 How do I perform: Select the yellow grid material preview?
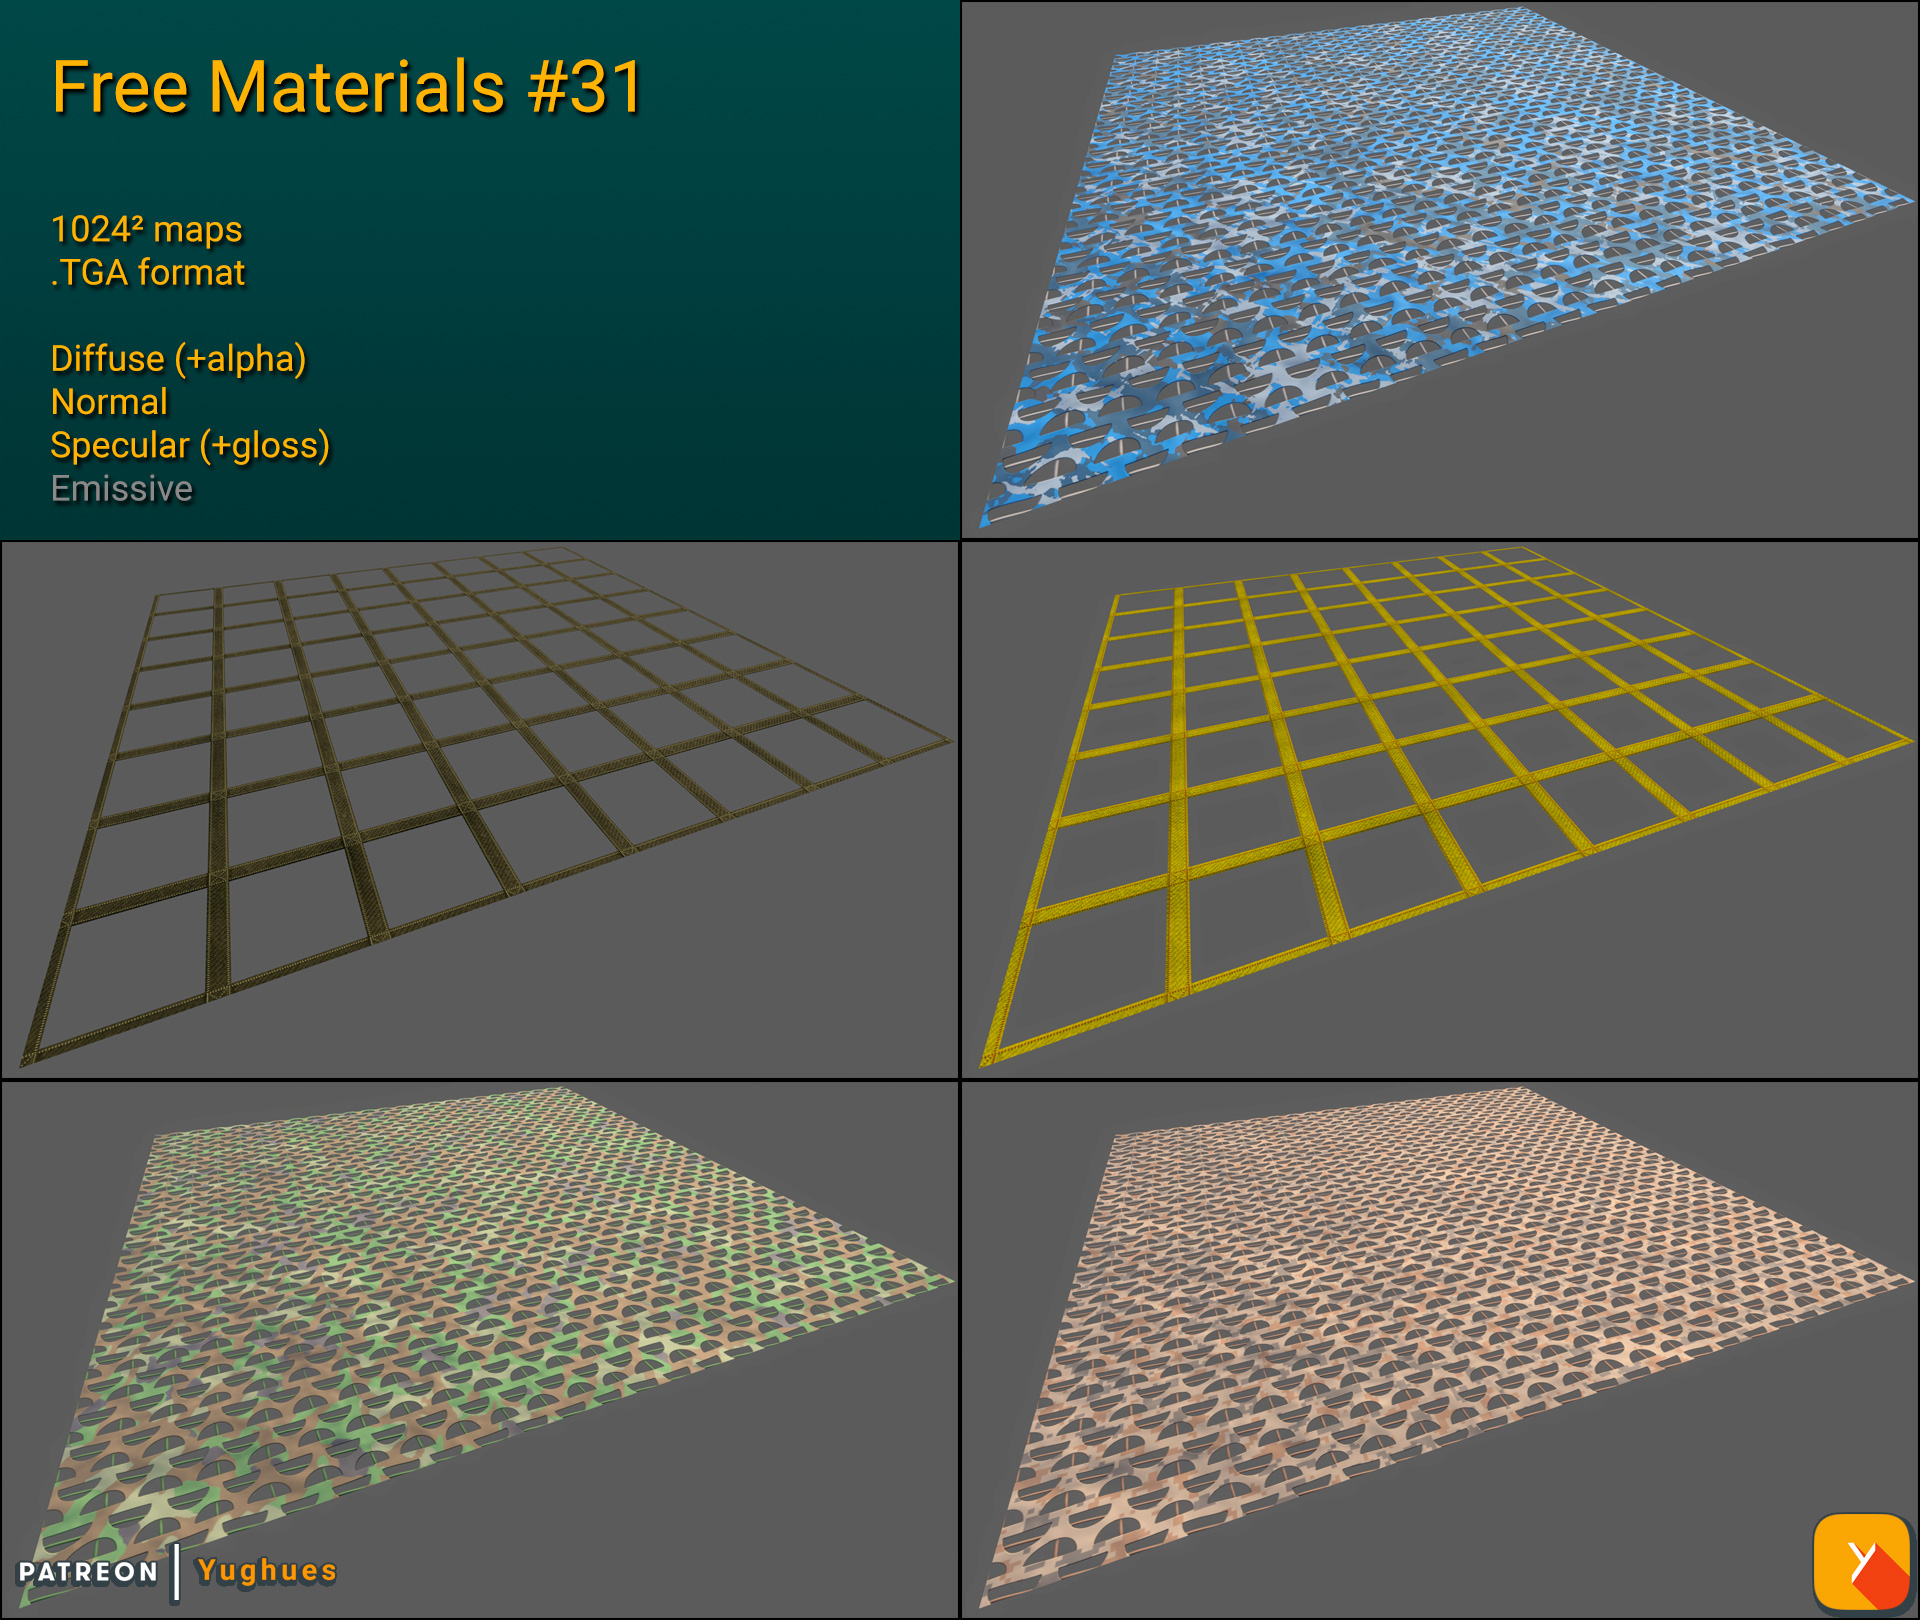click(x=1440, y=810)
